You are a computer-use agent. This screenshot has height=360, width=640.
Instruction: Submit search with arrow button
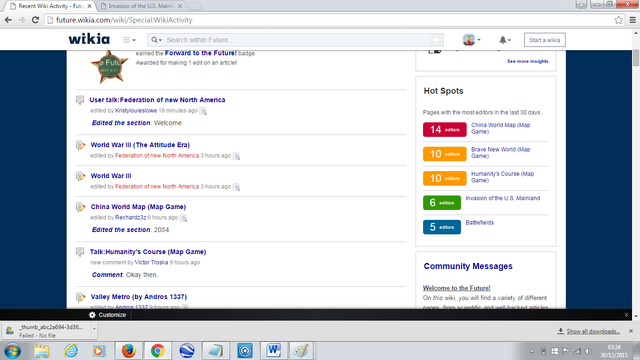(437, 40)
